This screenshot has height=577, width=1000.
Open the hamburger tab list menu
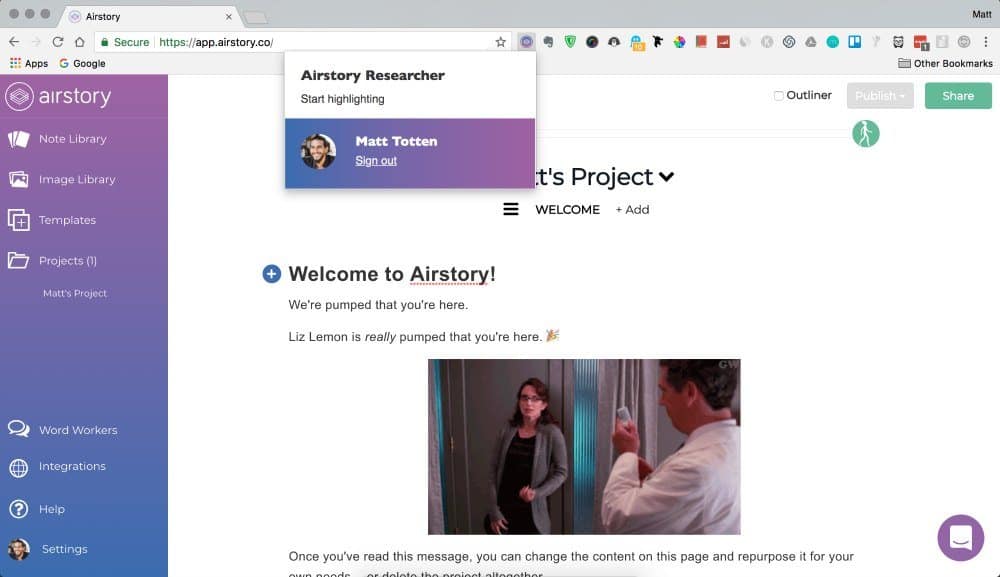pyautogui.click(x=511, y=209)
